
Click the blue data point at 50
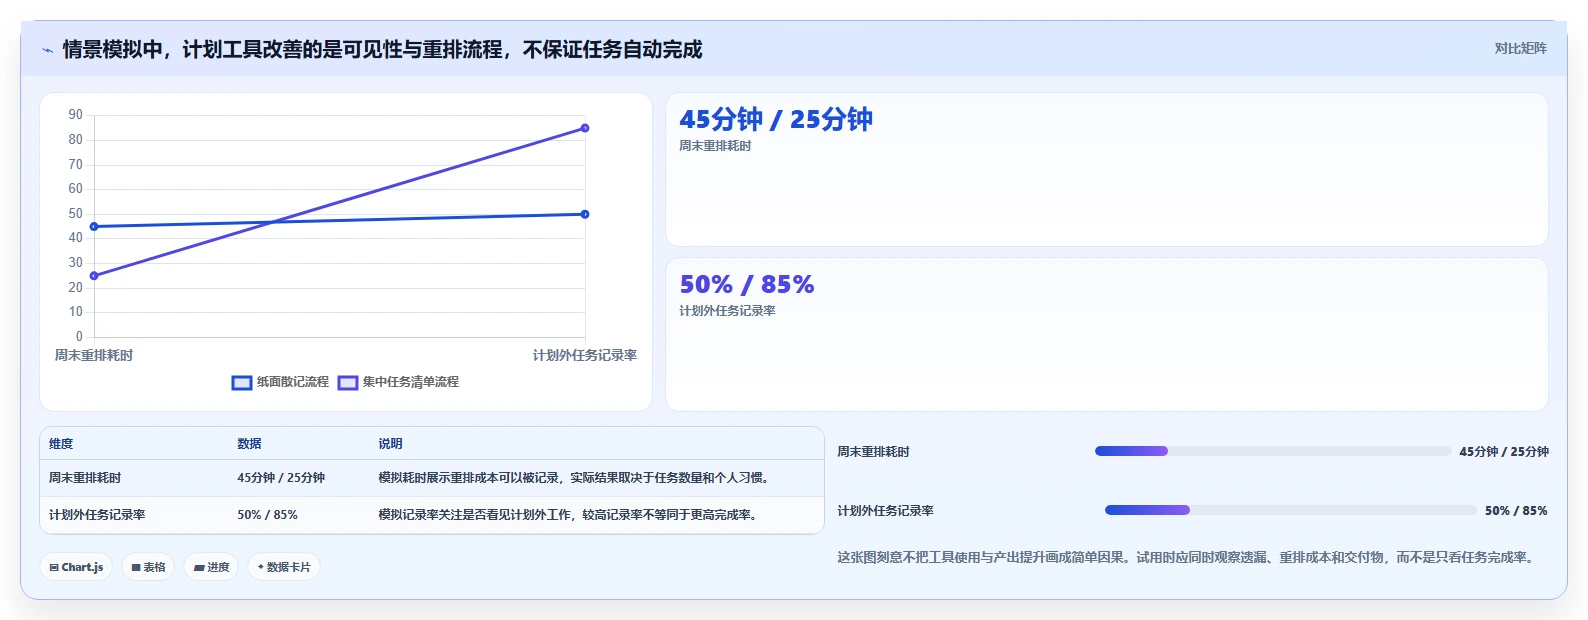pyautogui.click(x=585, y=214)
